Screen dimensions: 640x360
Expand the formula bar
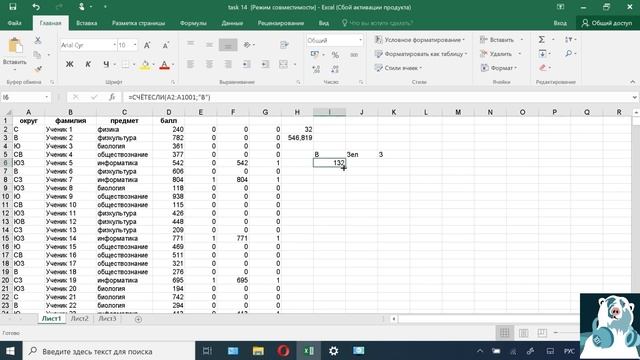pyautogui.click(x=634, y=97)
